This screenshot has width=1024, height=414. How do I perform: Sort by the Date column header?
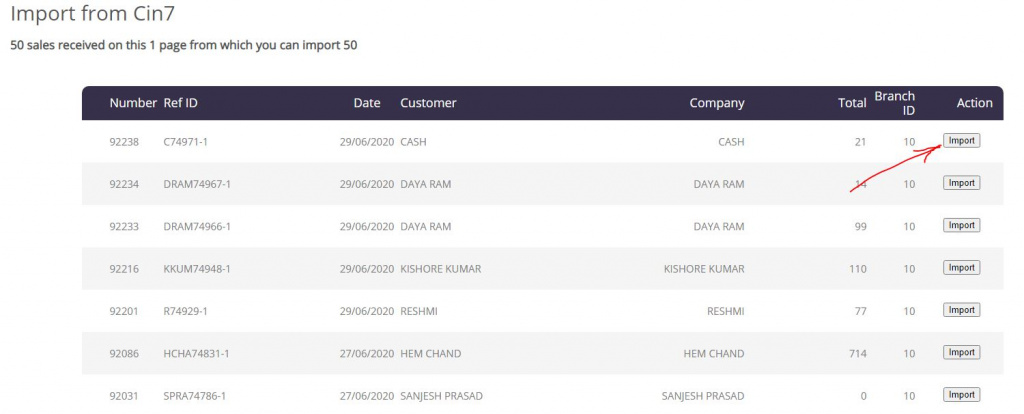click(367, 103)
